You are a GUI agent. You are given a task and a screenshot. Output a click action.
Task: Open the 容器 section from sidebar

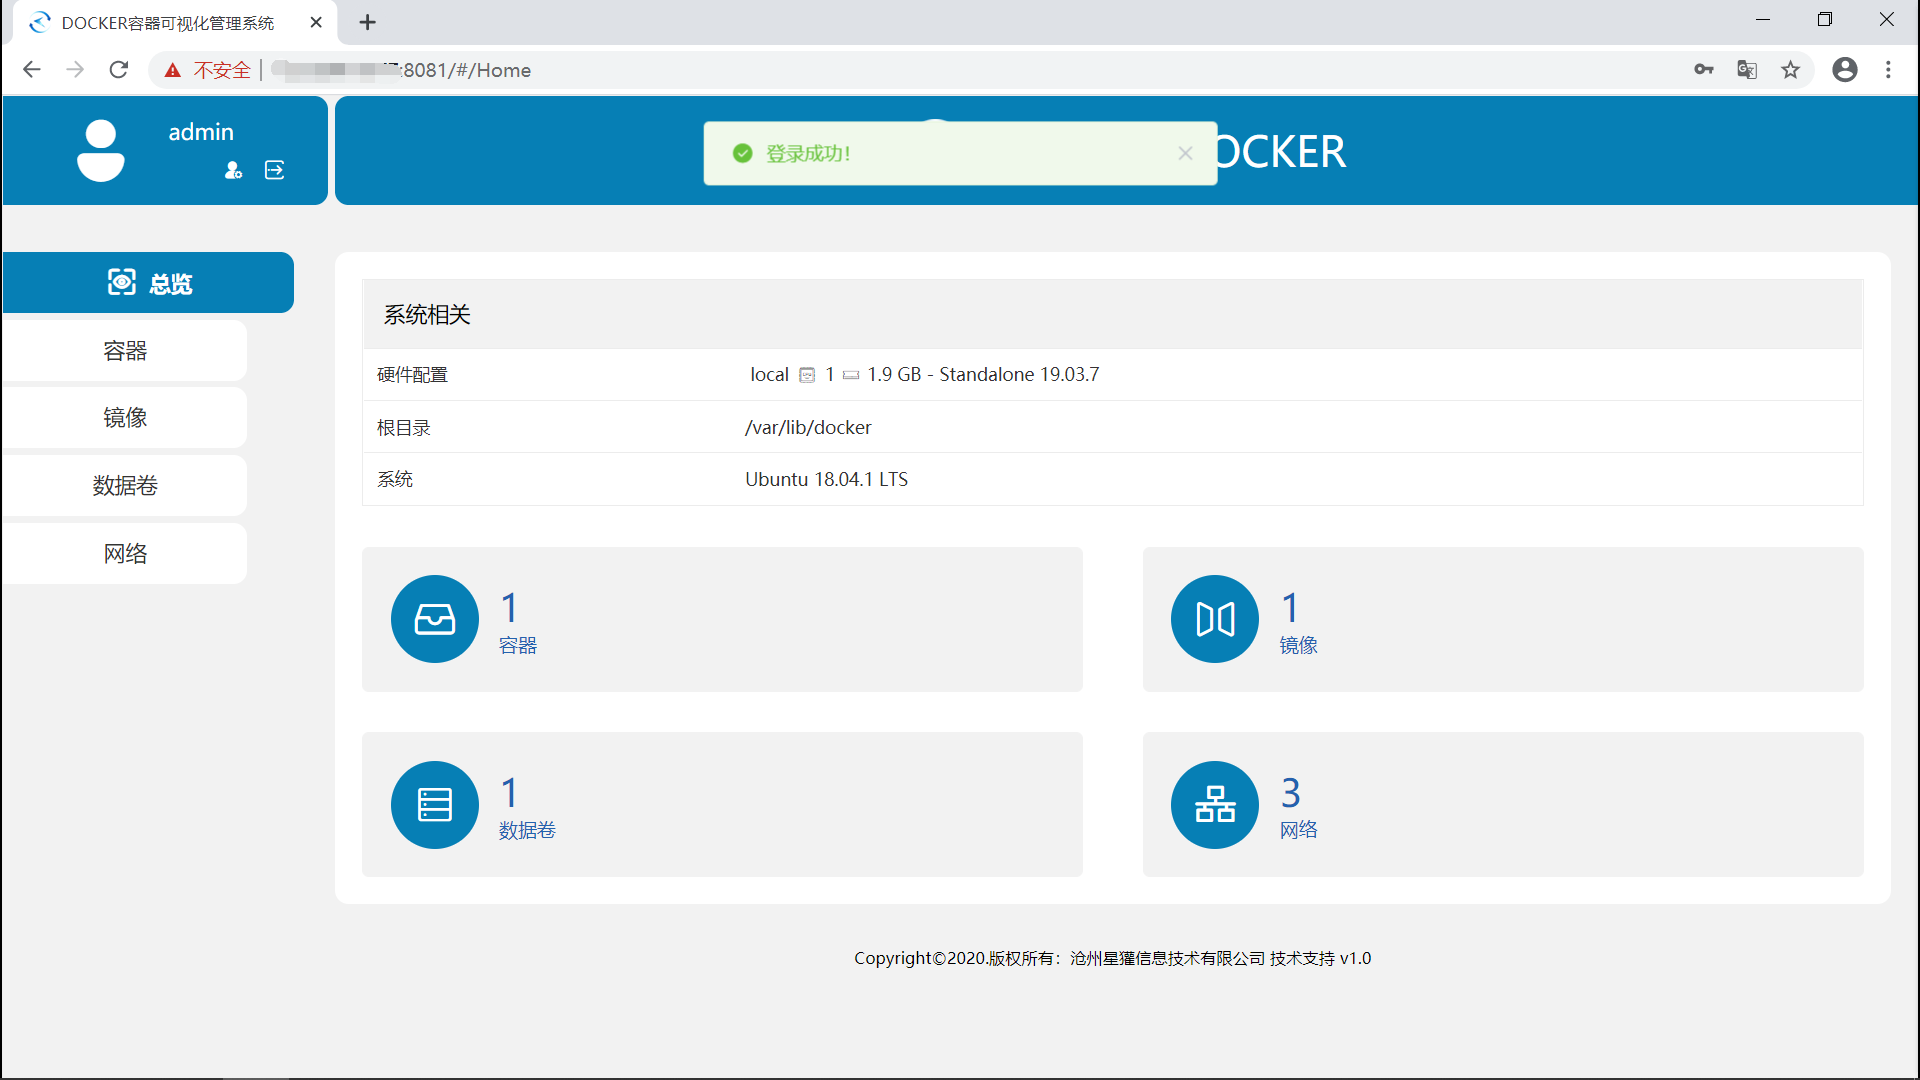click(124, 350)
